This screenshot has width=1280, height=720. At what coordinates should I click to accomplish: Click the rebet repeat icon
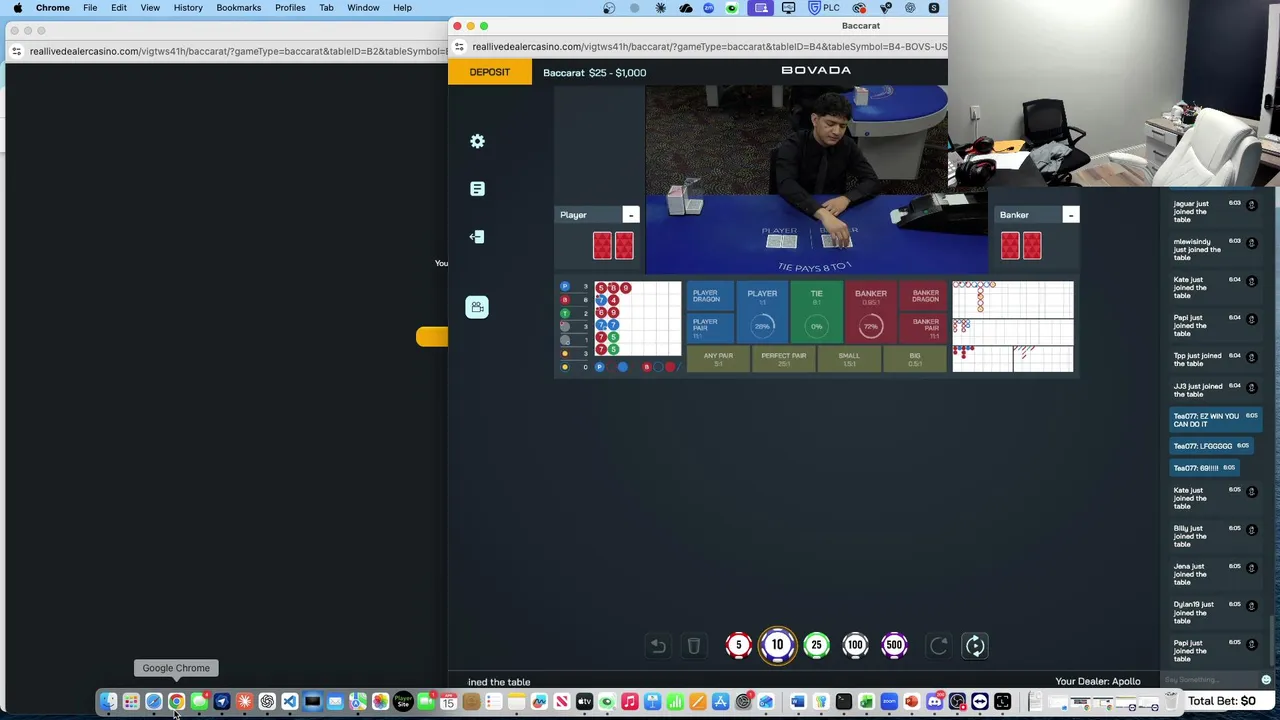(x=975, y=646)
